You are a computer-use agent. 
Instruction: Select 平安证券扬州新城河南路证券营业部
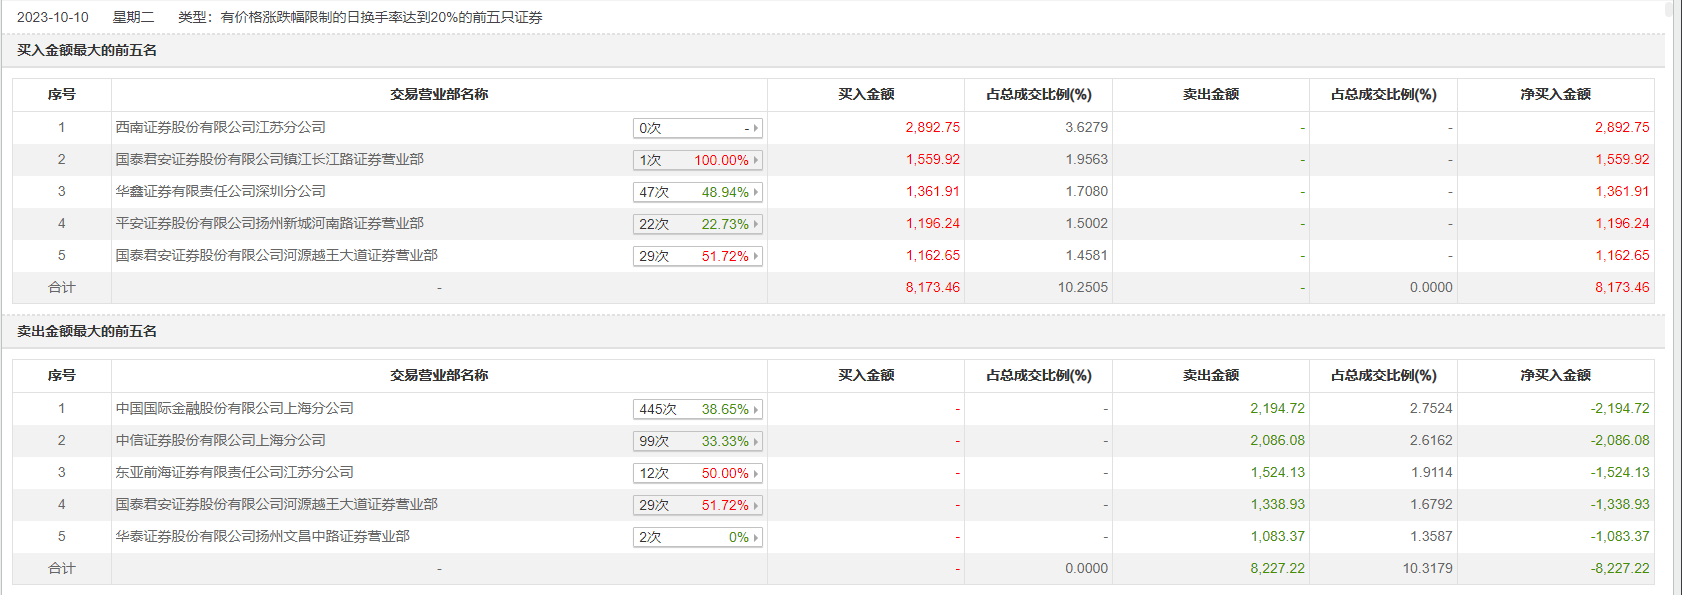point(269,223)
